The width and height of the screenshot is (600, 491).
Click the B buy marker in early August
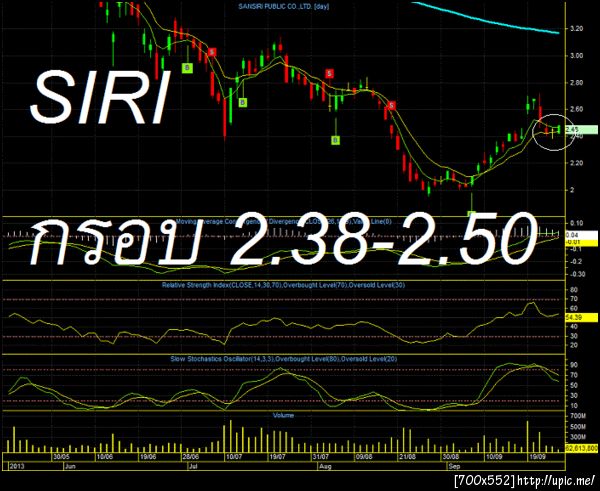point(335,140)
